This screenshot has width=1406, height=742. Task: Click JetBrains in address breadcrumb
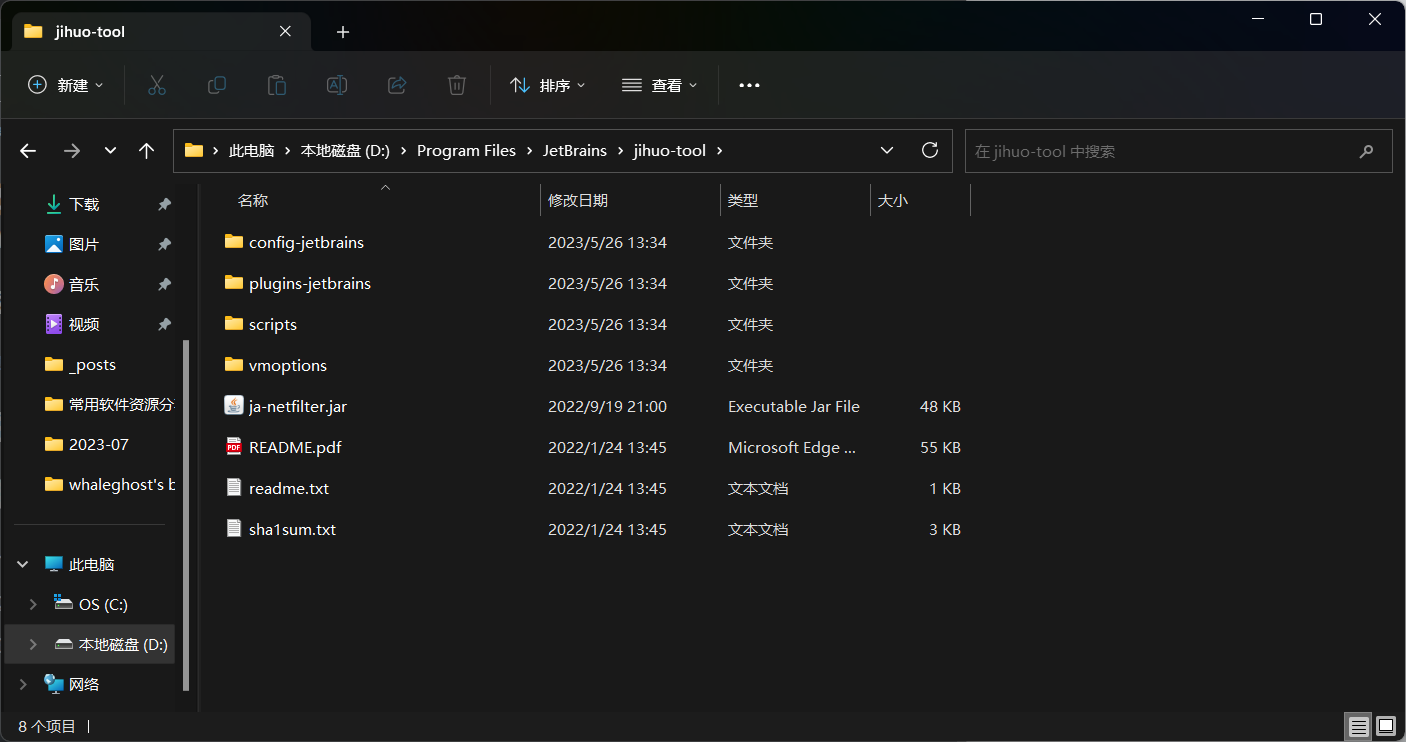pos(575,151)
